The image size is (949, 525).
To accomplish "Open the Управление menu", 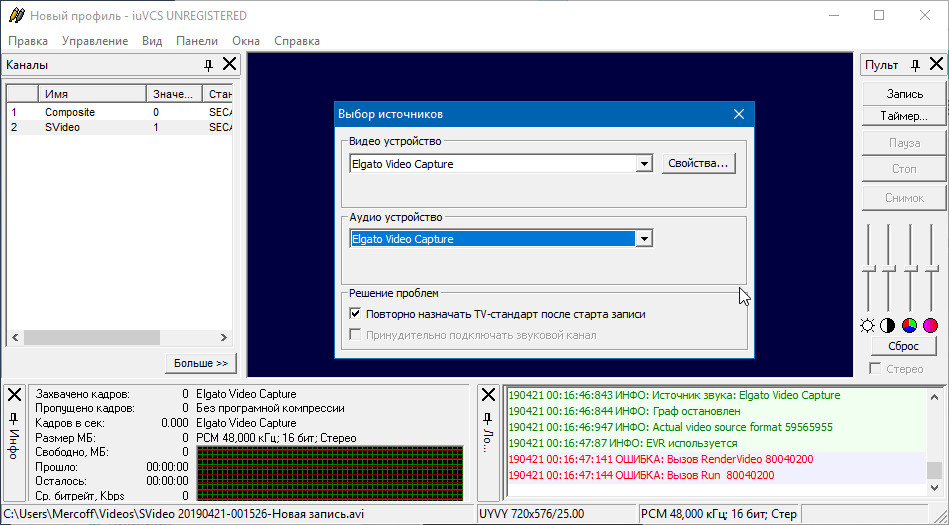I will tap(95, 41).
